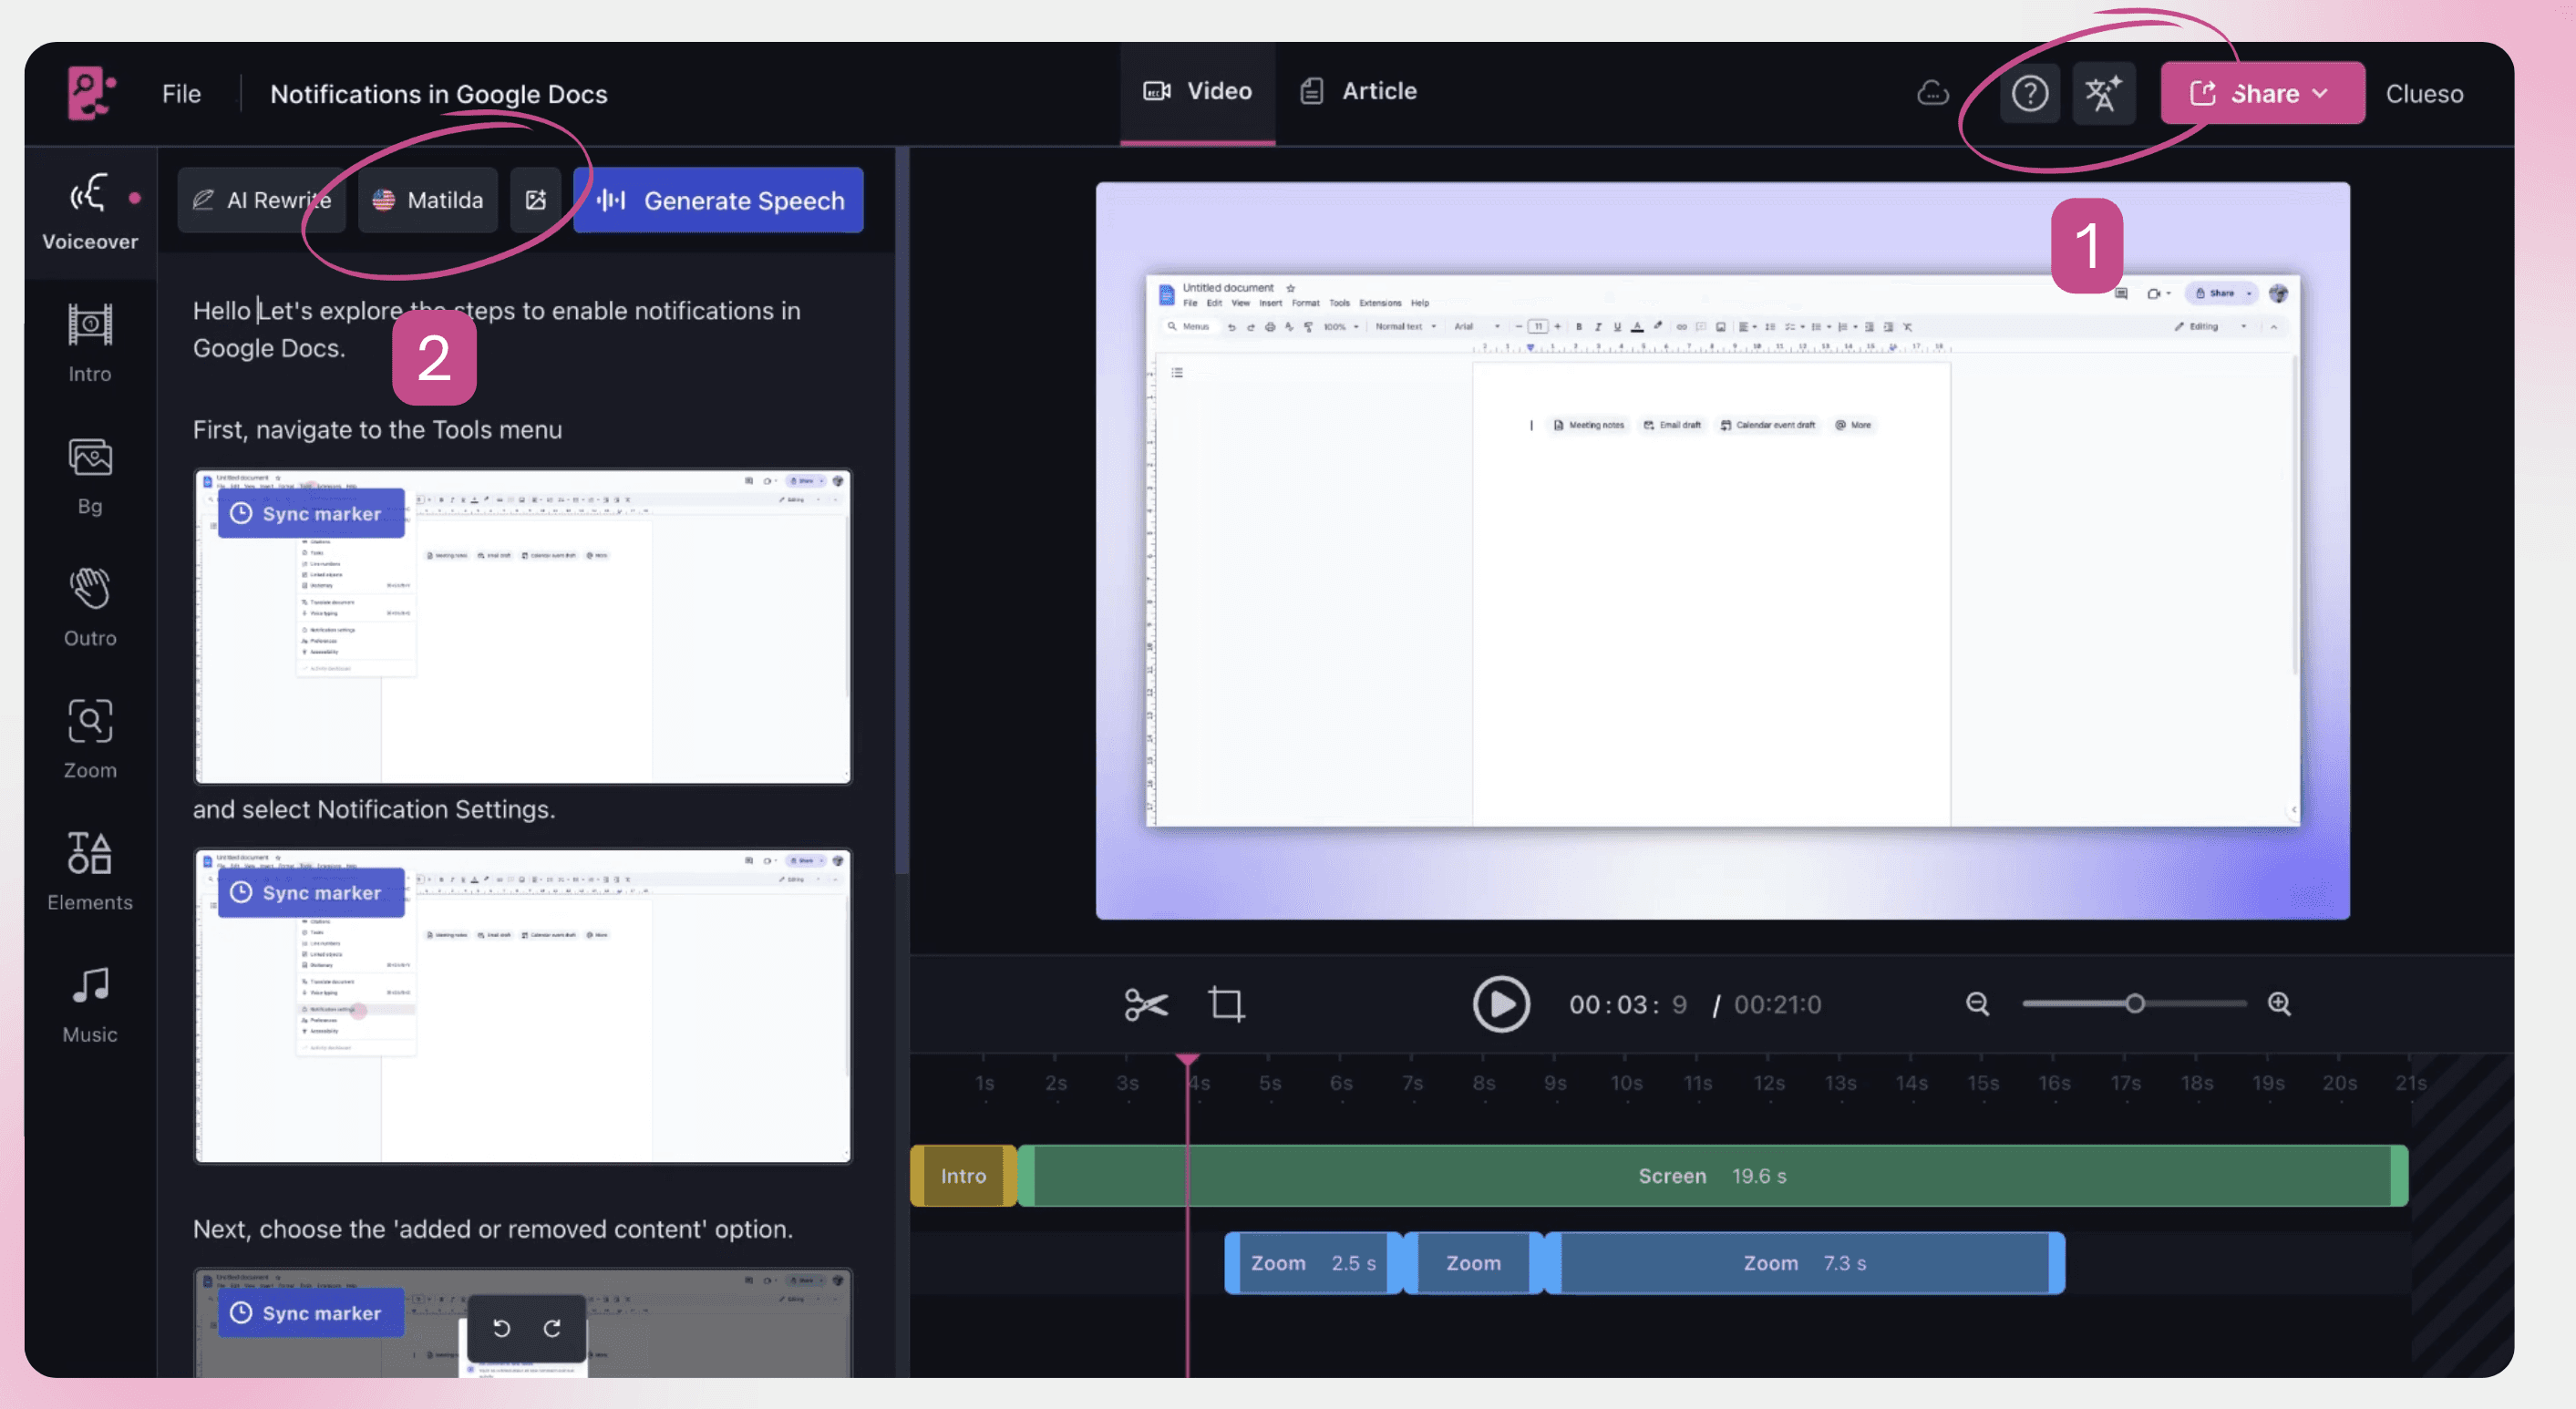Click the Clueso account label
Screen dimensions: 2576x1409
(x=2424, y=94)
